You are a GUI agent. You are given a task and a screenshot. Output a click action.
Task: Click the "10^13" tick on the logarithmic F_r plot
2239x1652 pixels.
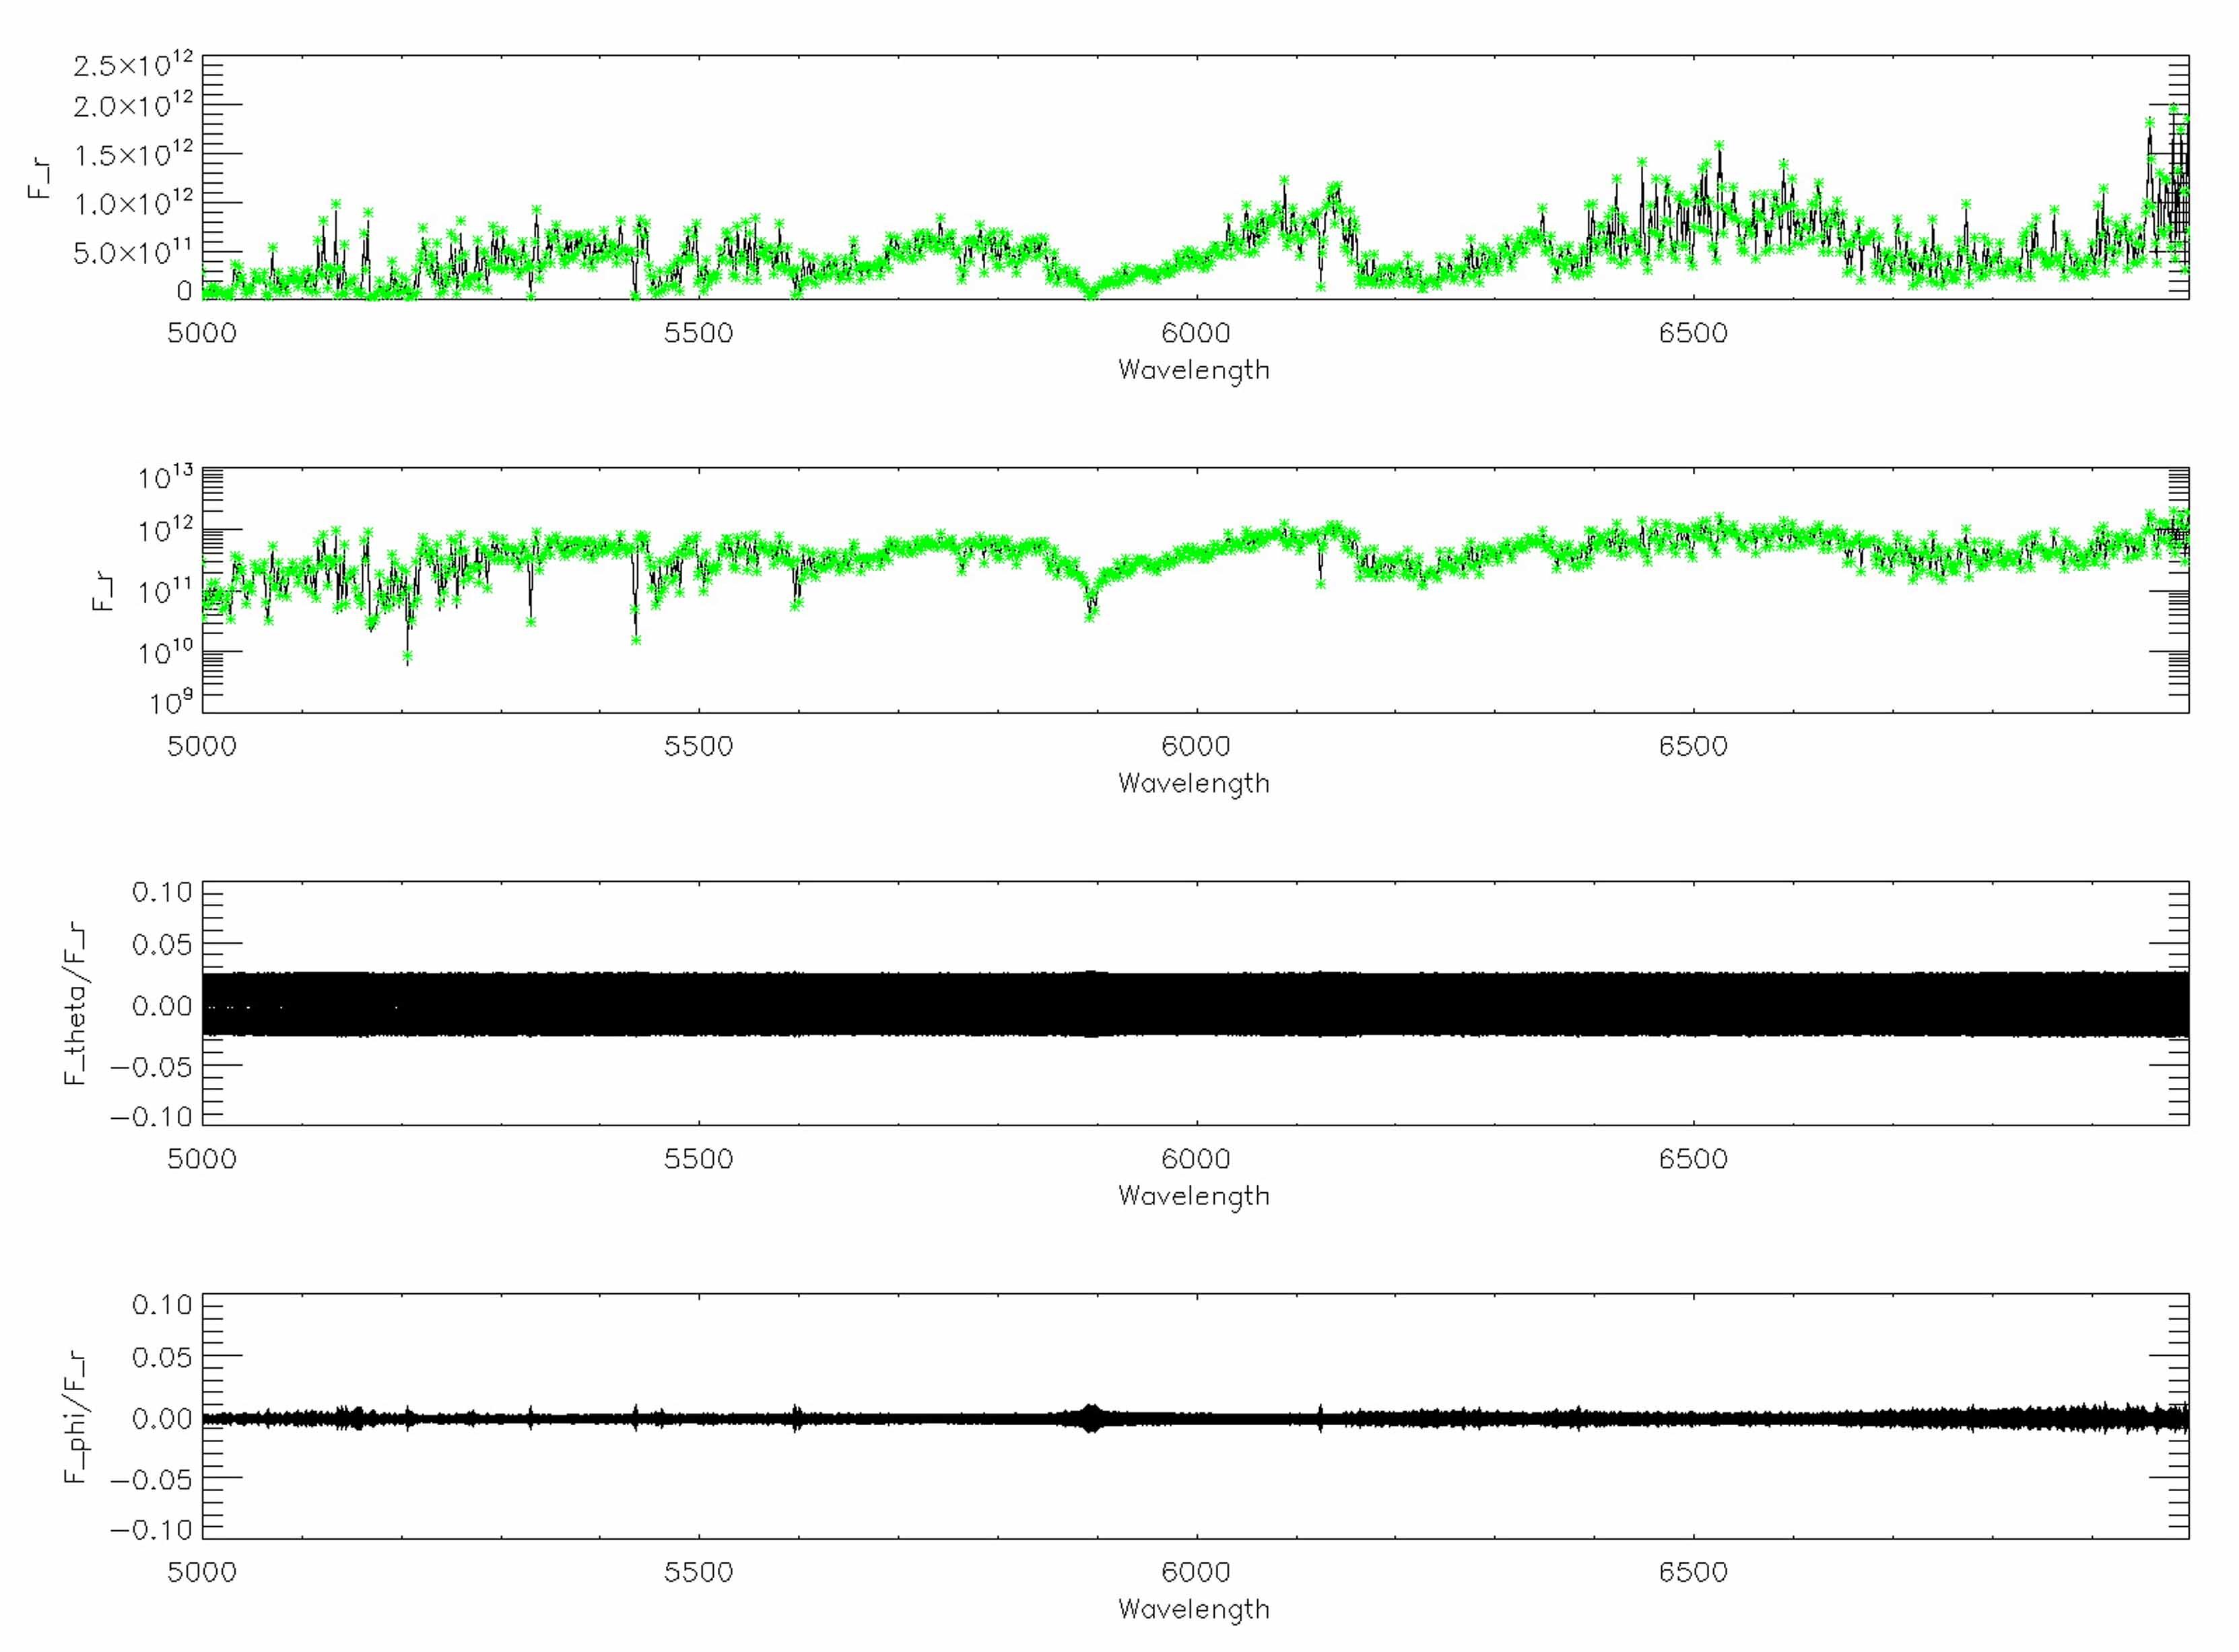(x=165, y=477)
